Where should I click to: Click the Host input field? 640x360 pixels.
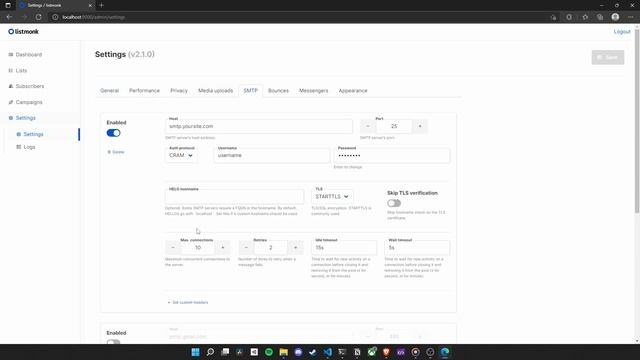(x=259, y=126)
